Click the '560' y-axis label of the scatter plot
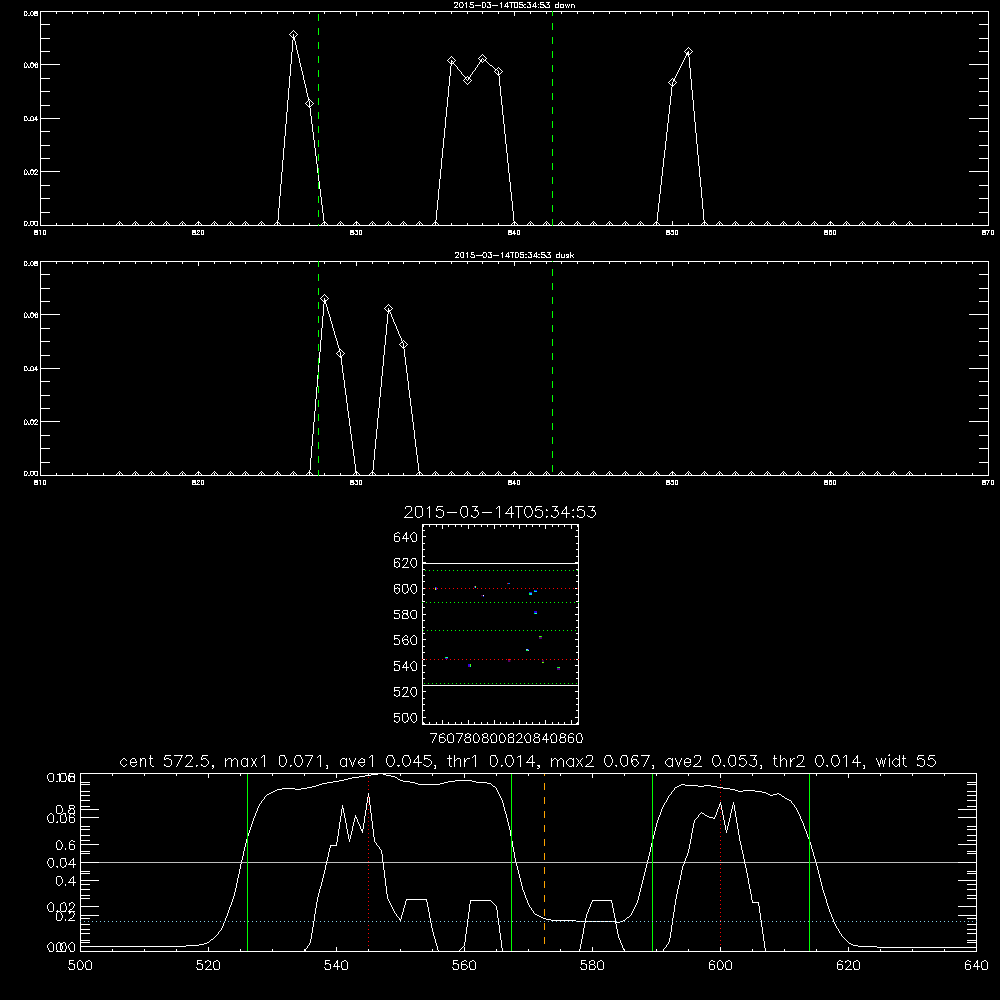The image size is (1000, 1000). pos(406,640)
